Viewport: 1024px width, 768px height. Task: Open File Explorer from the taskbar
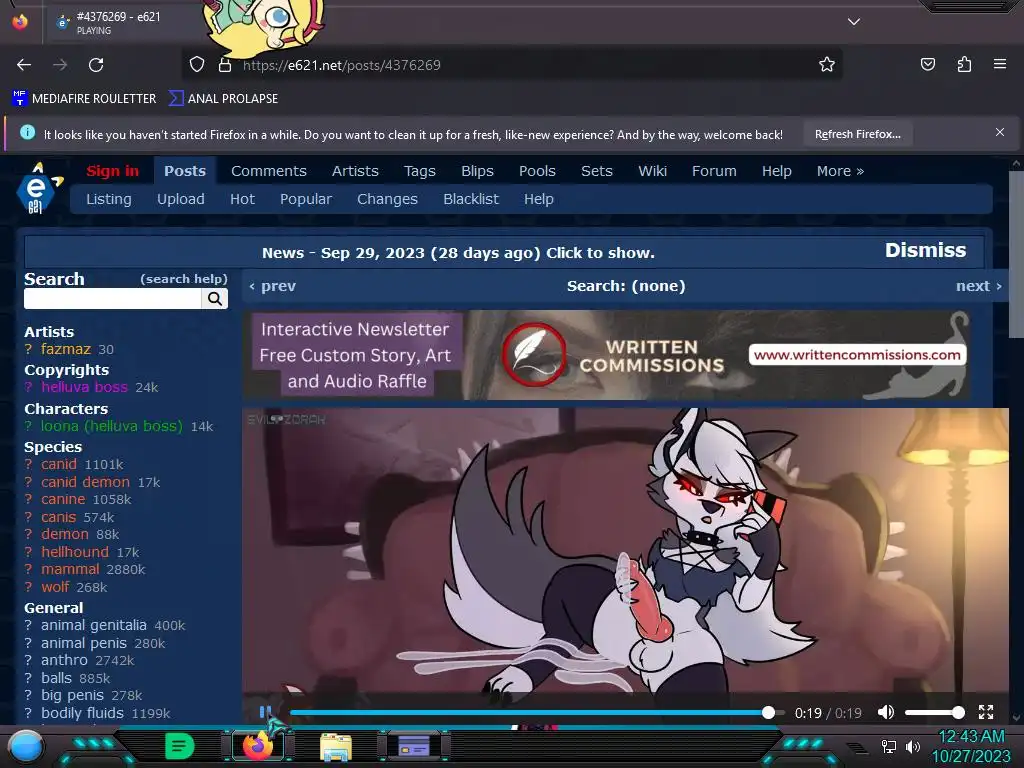coord(336,746)
